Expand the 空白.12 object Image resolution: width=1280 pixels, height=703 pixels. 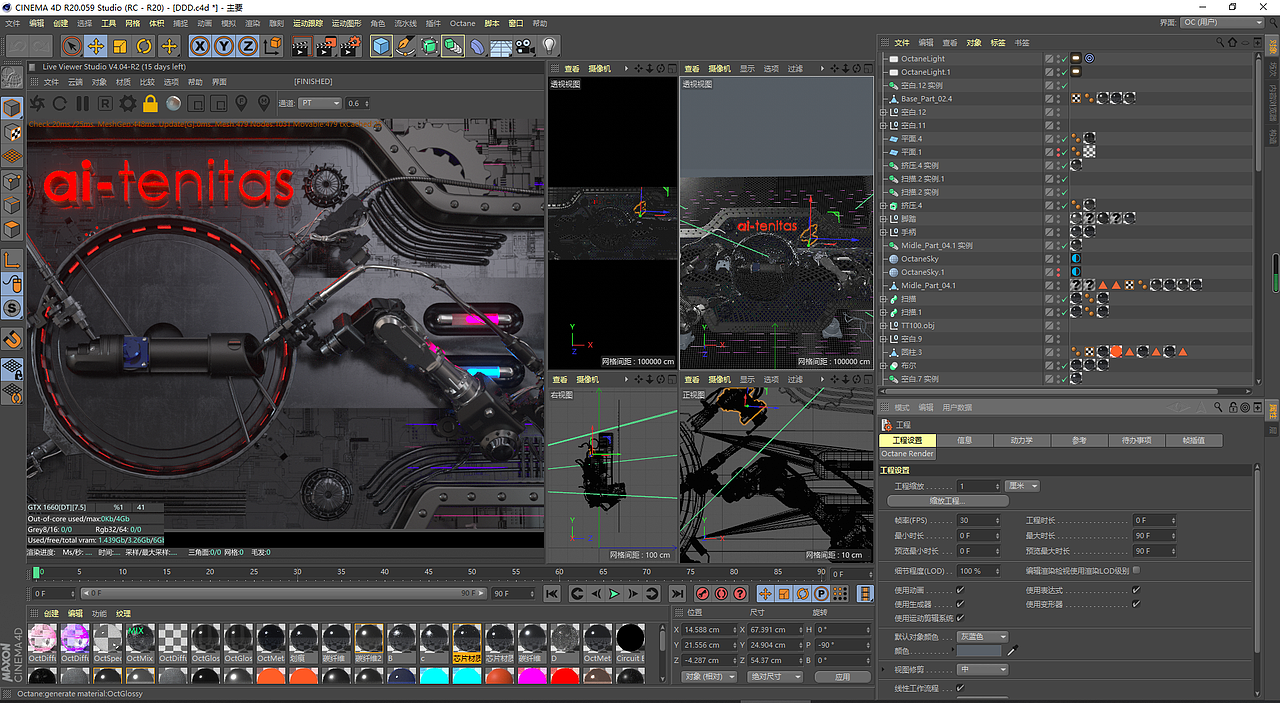pyautogui.click(x=883, y=112)
